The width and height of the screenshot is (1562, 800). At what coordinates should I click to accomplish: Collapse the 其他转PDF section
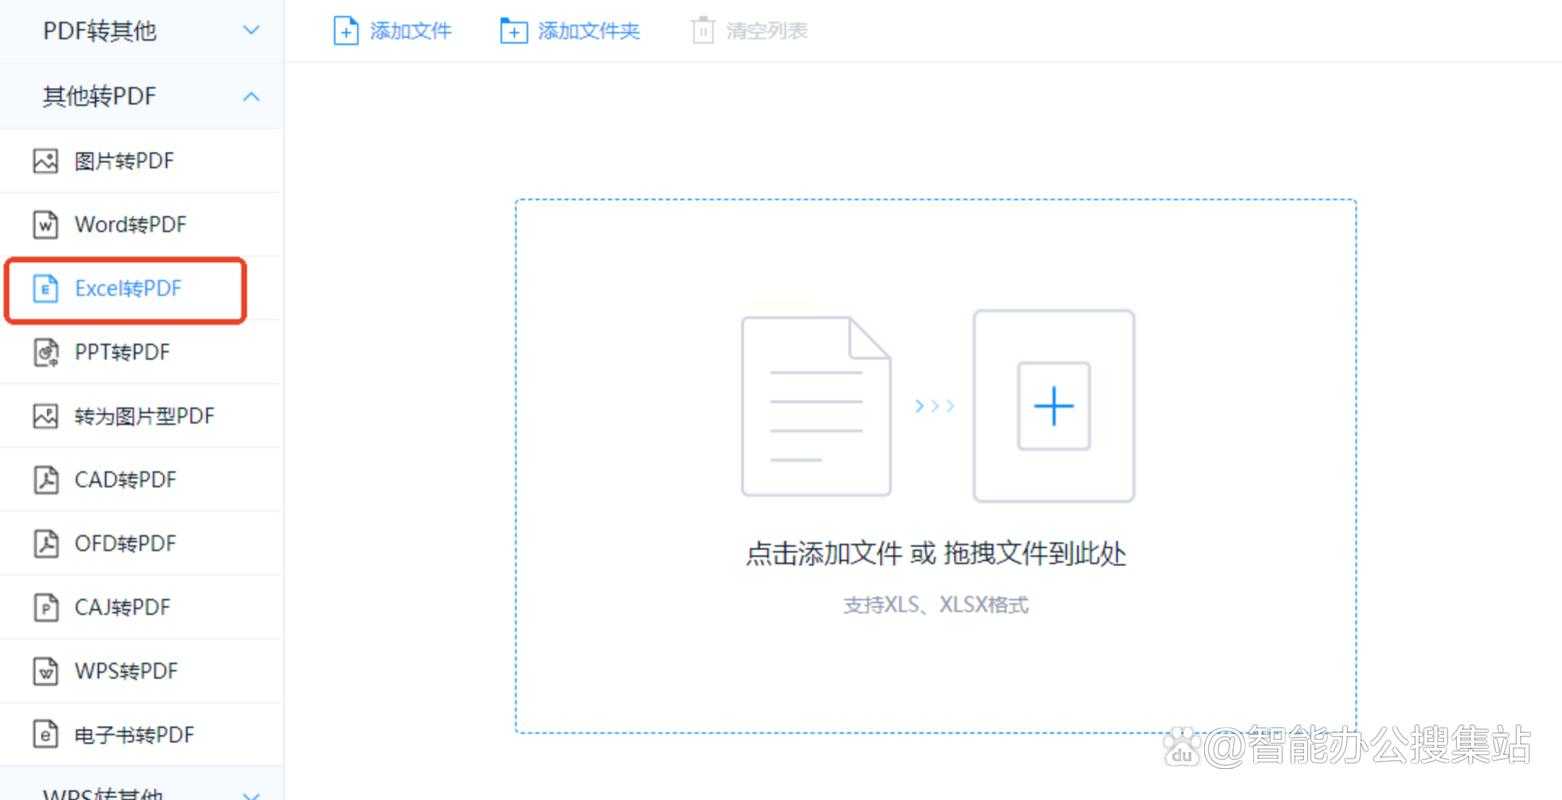[250, 96]
